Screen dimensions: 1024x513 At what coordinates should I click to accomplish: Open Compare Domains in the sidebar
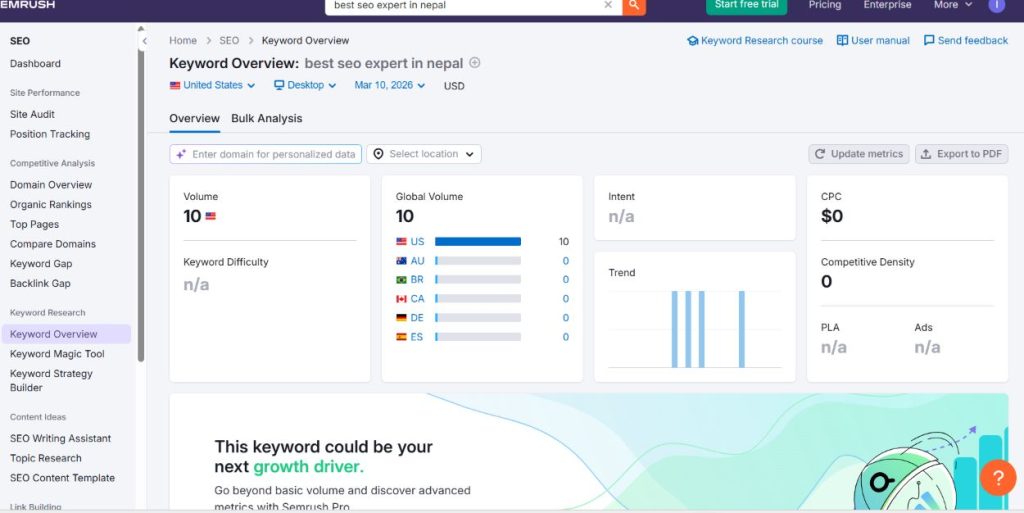(53, 243)
